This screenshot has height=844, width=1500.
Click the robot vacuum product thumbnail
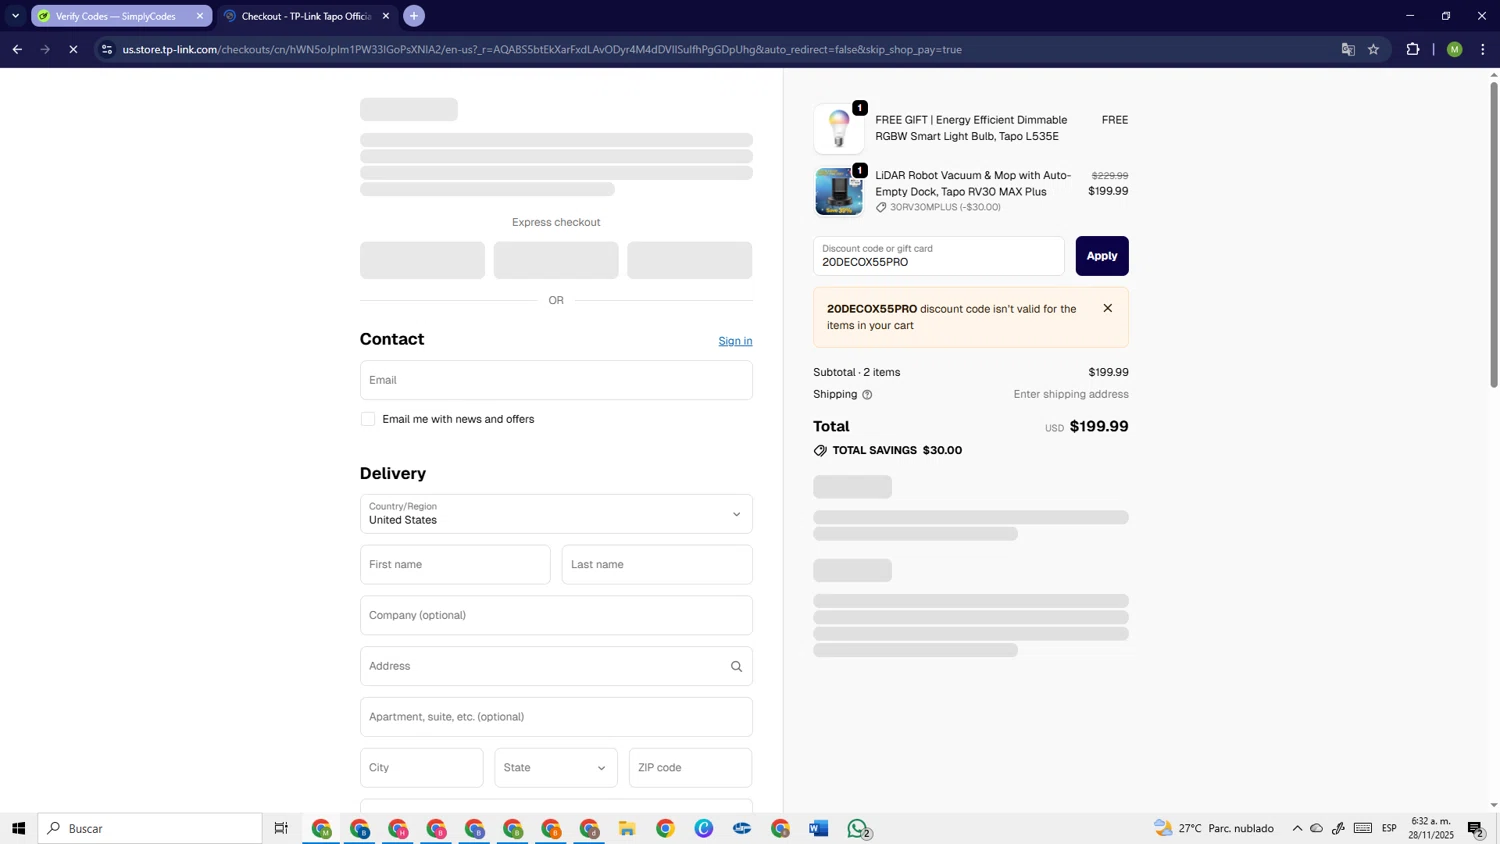coord(839,191)
